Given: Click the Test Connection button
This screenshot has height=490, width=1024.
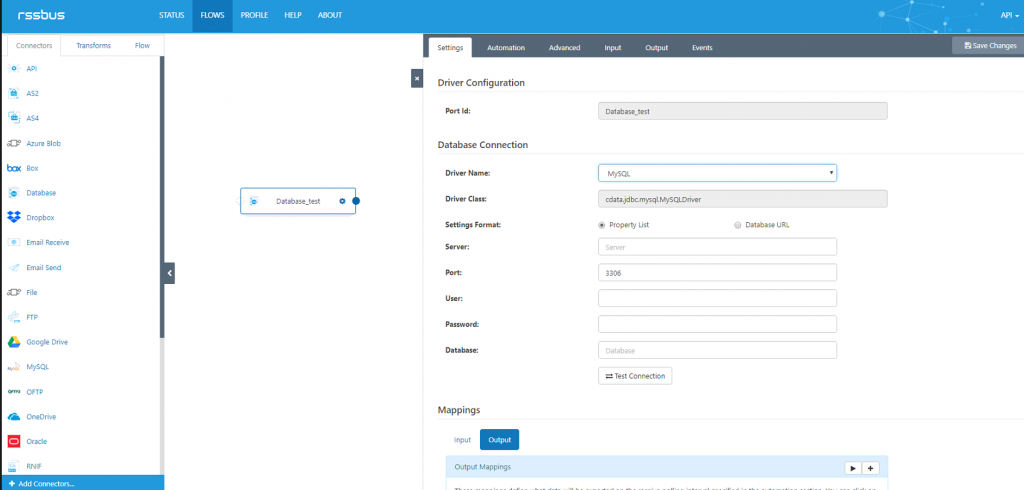Looking at the screenshot, I should (x=635, y=376).
